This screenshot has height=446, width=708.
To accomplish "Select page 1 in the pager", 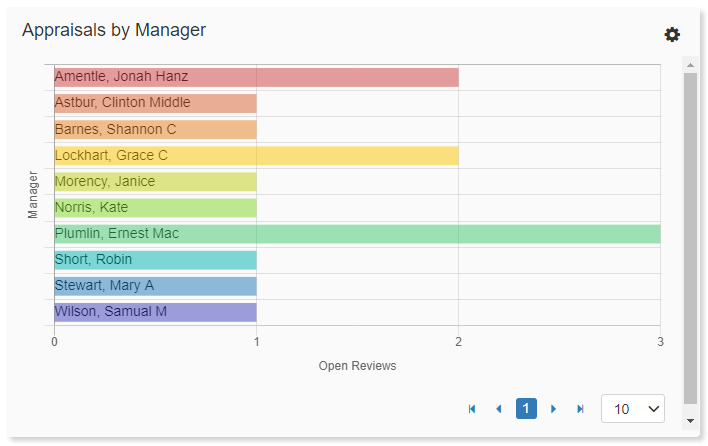I will [526, 409].
